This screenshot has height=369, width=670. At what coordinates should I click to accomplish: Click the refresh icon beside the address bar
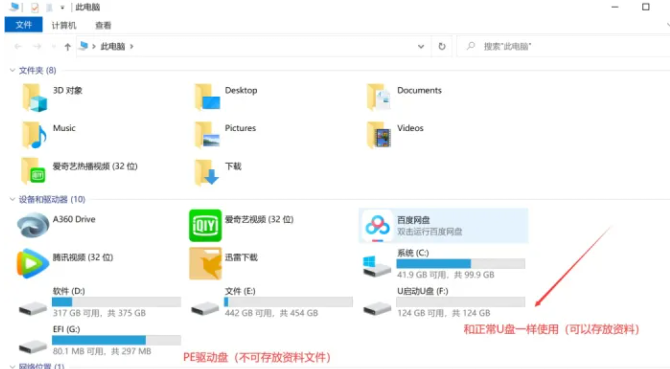pyautogui.click(x=442, y=46)
